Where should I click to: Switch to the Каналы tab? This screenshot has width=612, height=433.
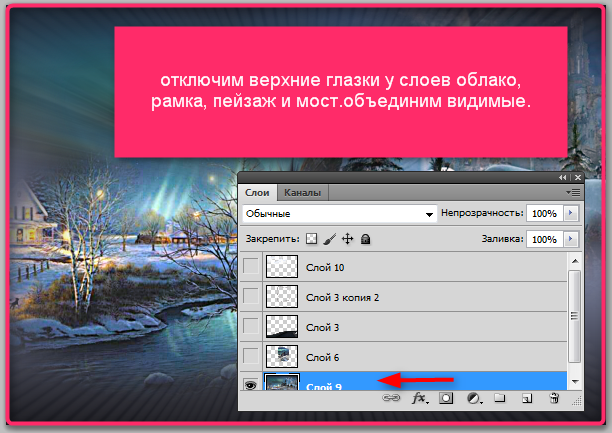[x=302, y=192]
